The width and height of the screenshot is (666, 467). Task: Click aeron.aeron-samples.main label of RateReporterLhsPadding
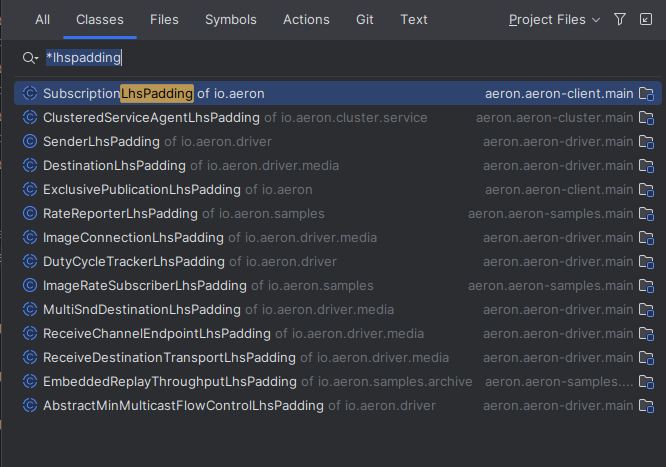(551, 213)
